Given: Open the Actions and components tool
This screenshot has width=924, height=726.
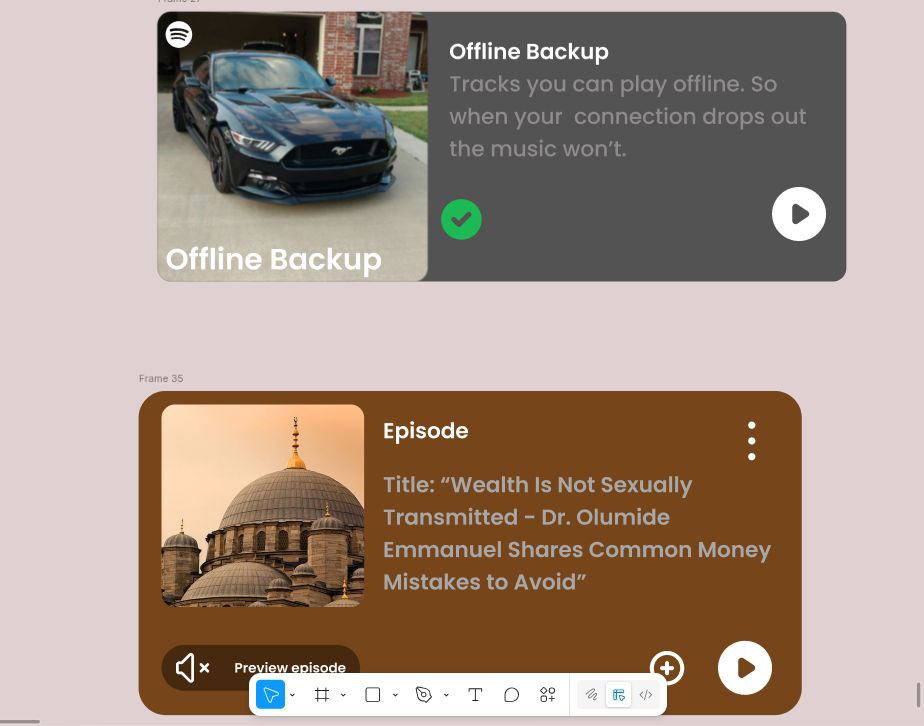Looking at the screenshot, I should [547, 695].
